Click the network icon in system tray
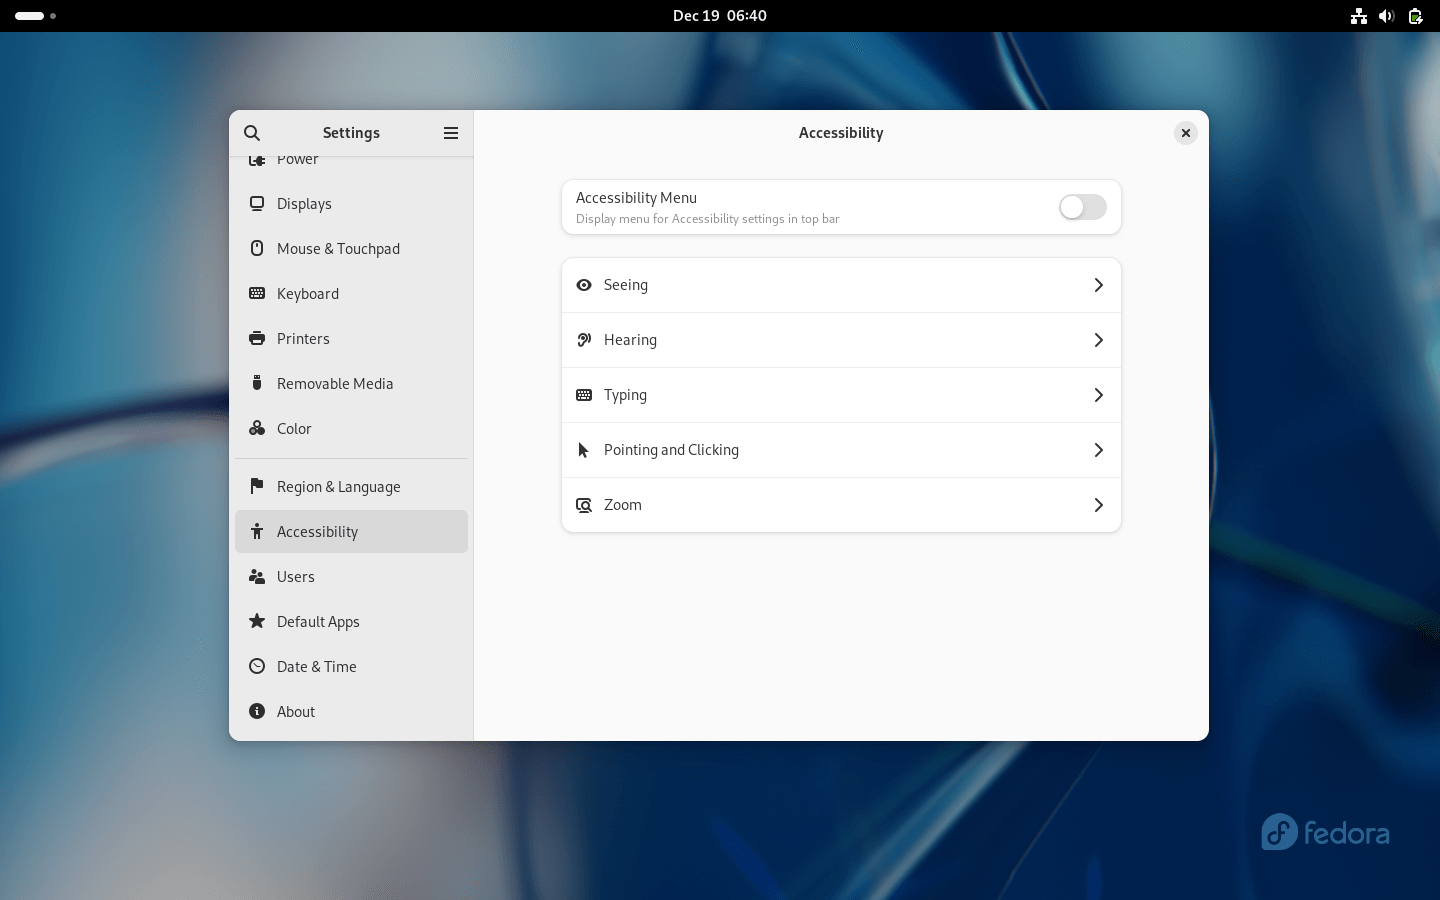The width and height of the screenshot is (1440, 900). (x=1358, y=15)
